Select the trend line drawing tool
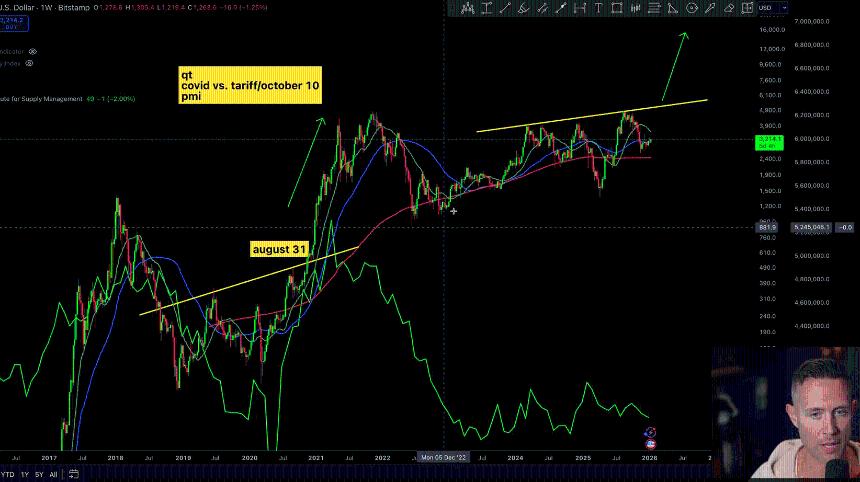The image size is (860, 482). coord(505,8)
